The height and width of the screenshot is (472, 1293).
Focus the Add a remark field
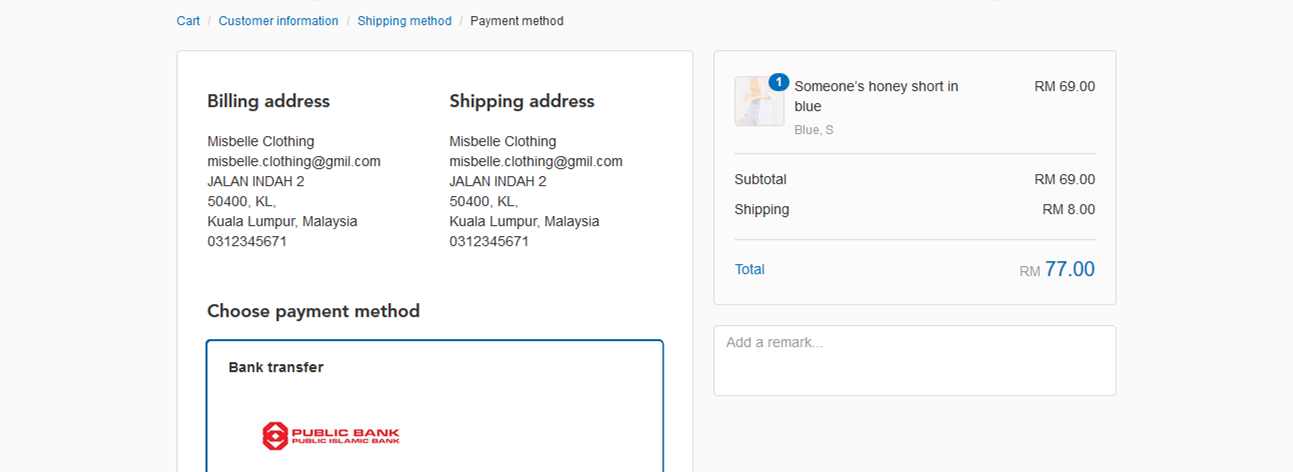click(x=914, y=360)
